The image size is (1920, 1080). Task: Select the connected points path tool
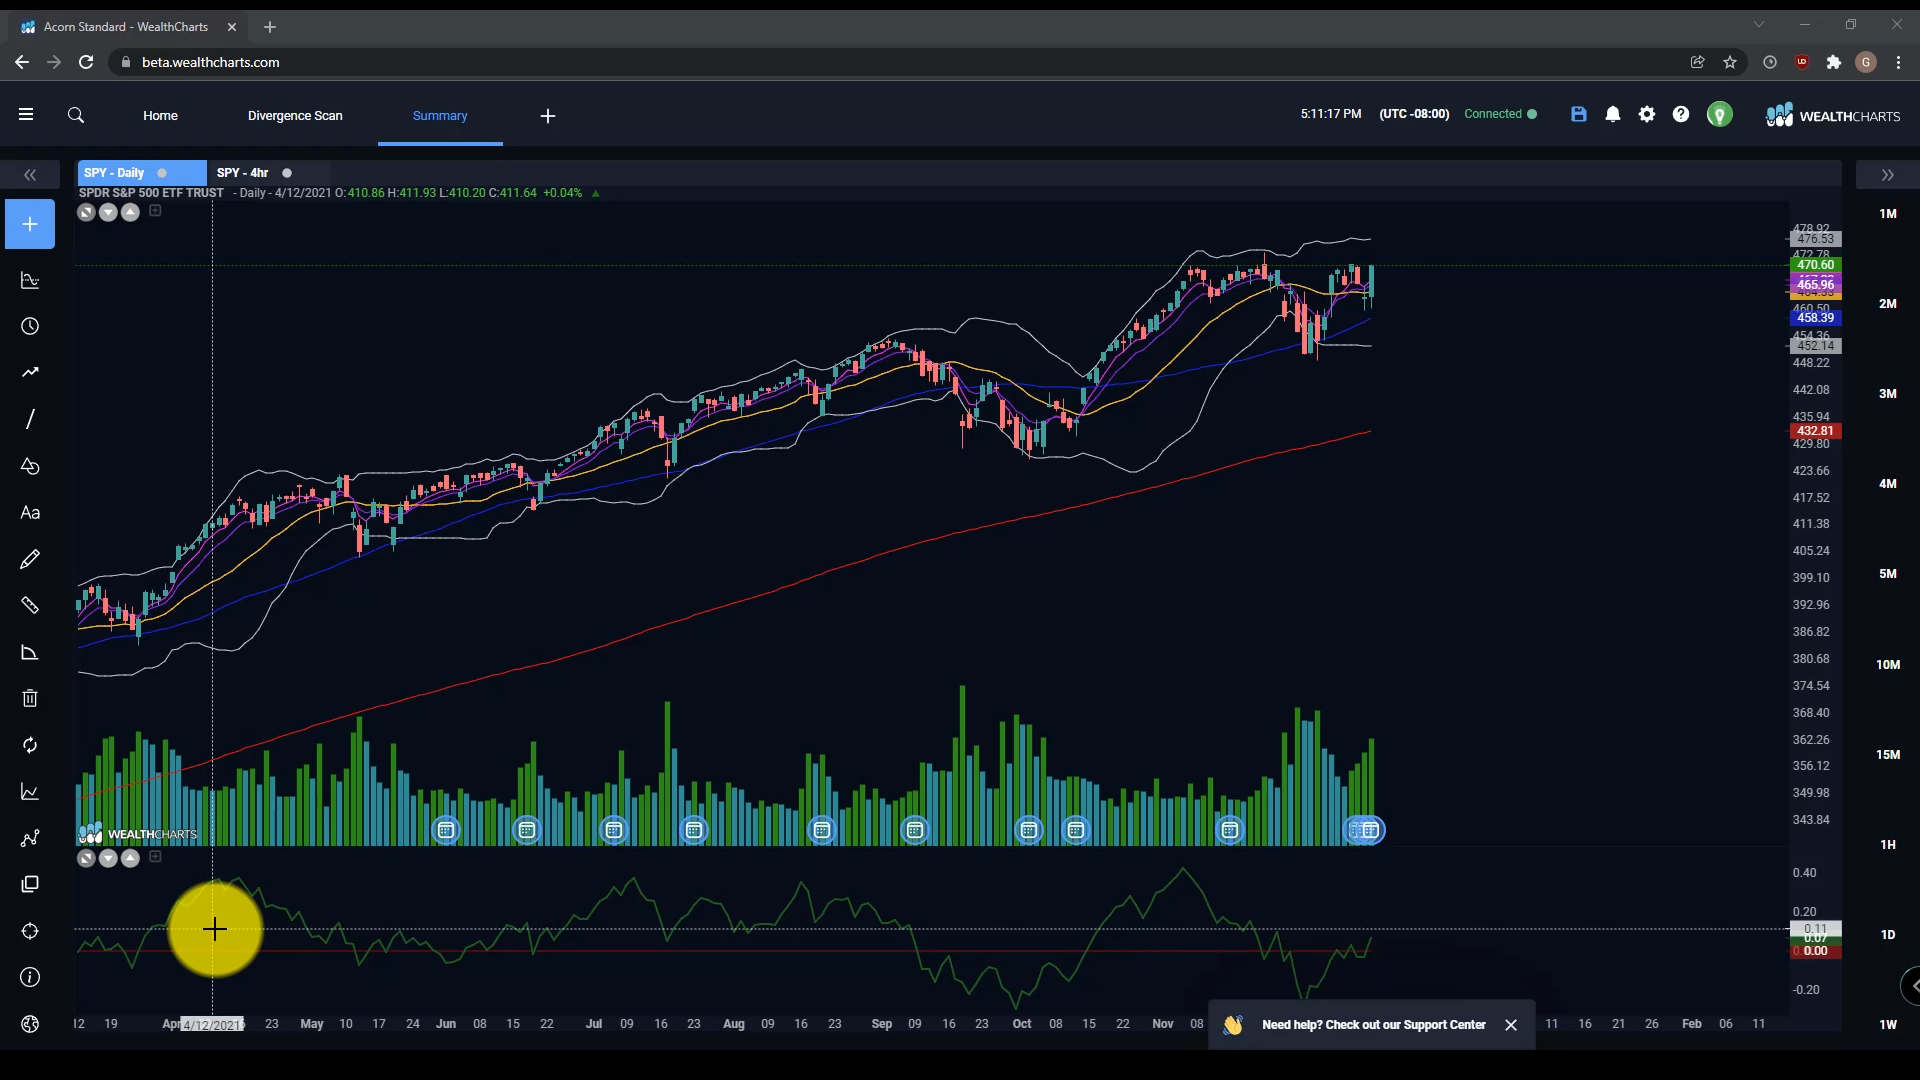coord(30,838)
